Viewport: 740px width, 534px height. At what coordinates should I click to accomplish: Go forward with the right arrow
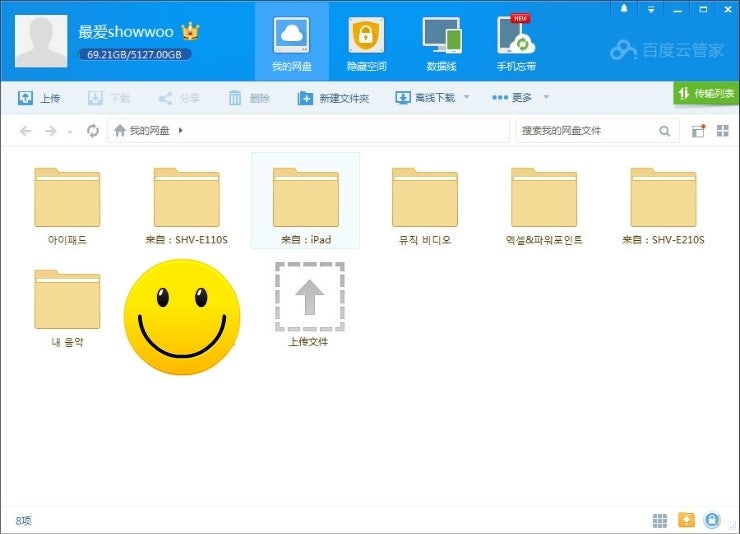(x=50, y=131)
